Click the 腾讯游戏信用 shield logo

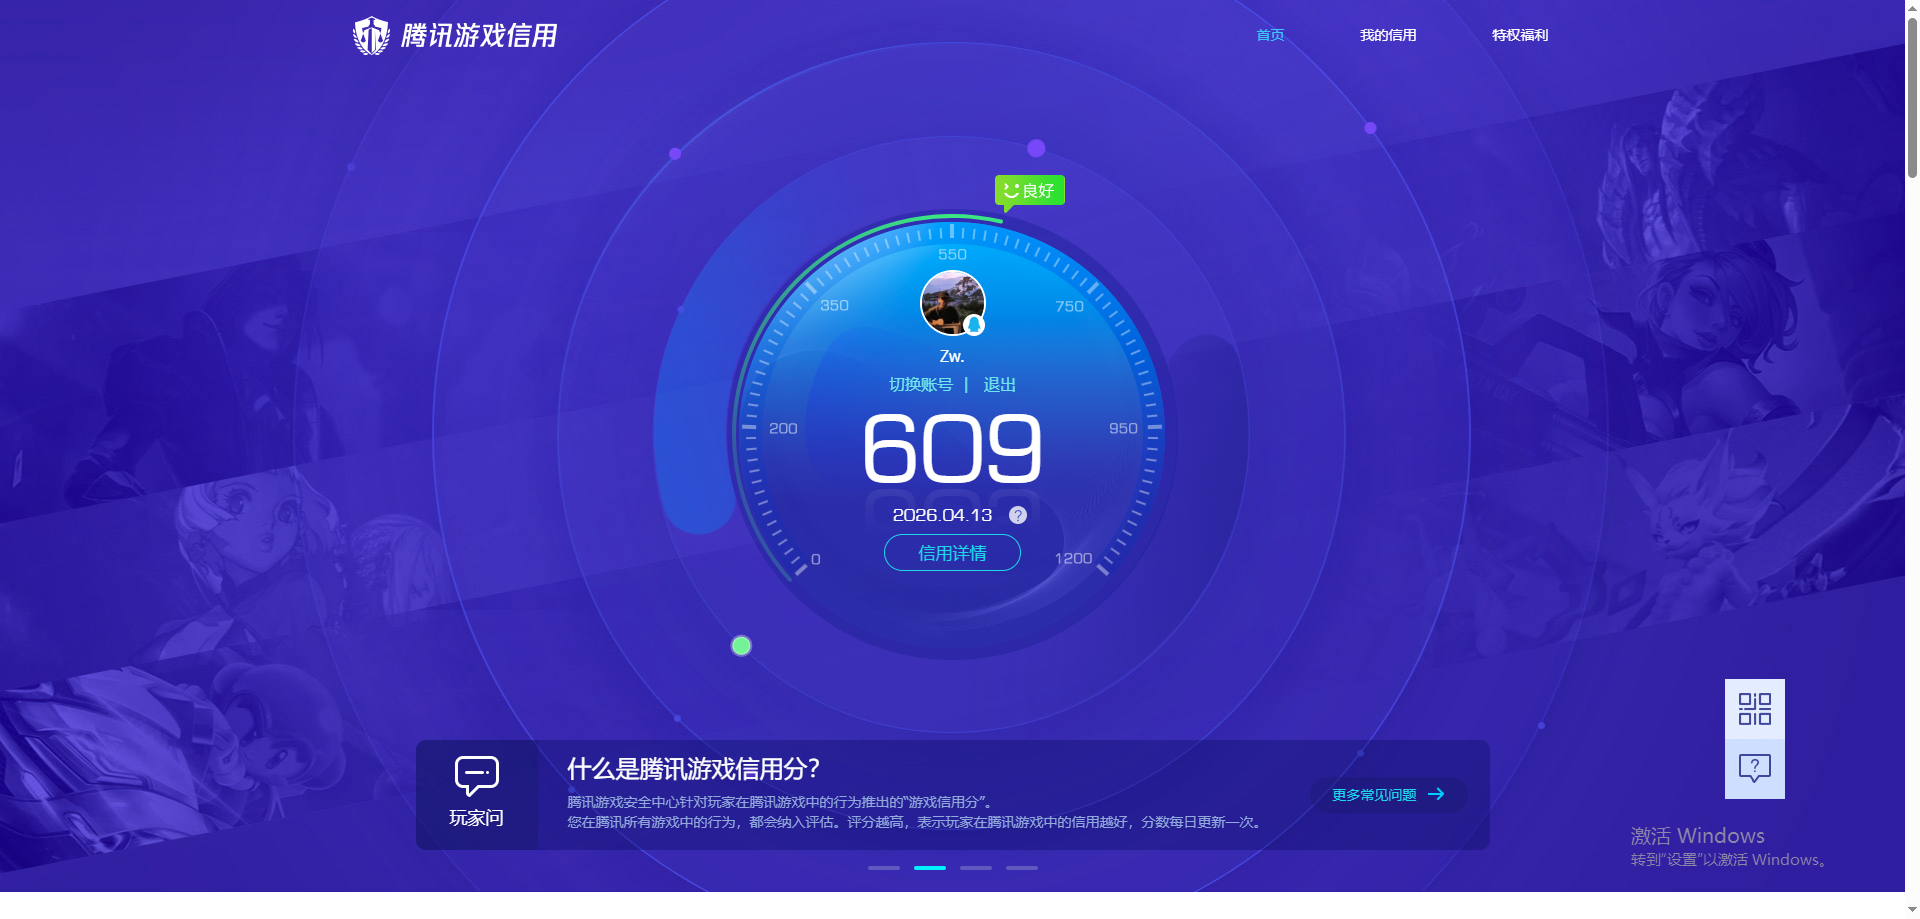371,34
